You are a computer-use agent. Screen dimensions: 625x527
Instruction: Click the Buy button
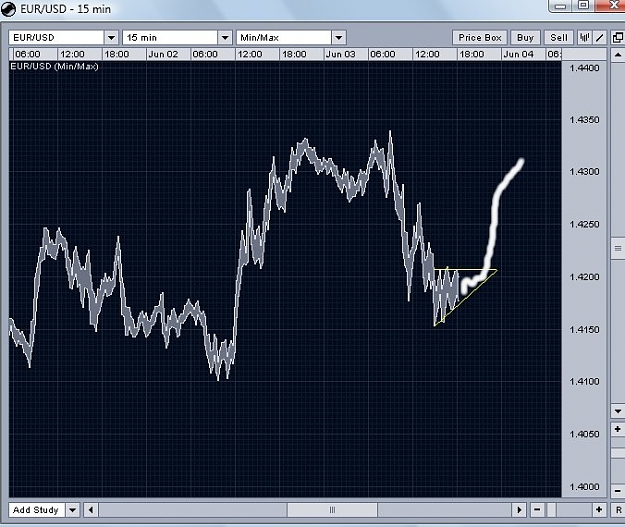coord(525,38)
